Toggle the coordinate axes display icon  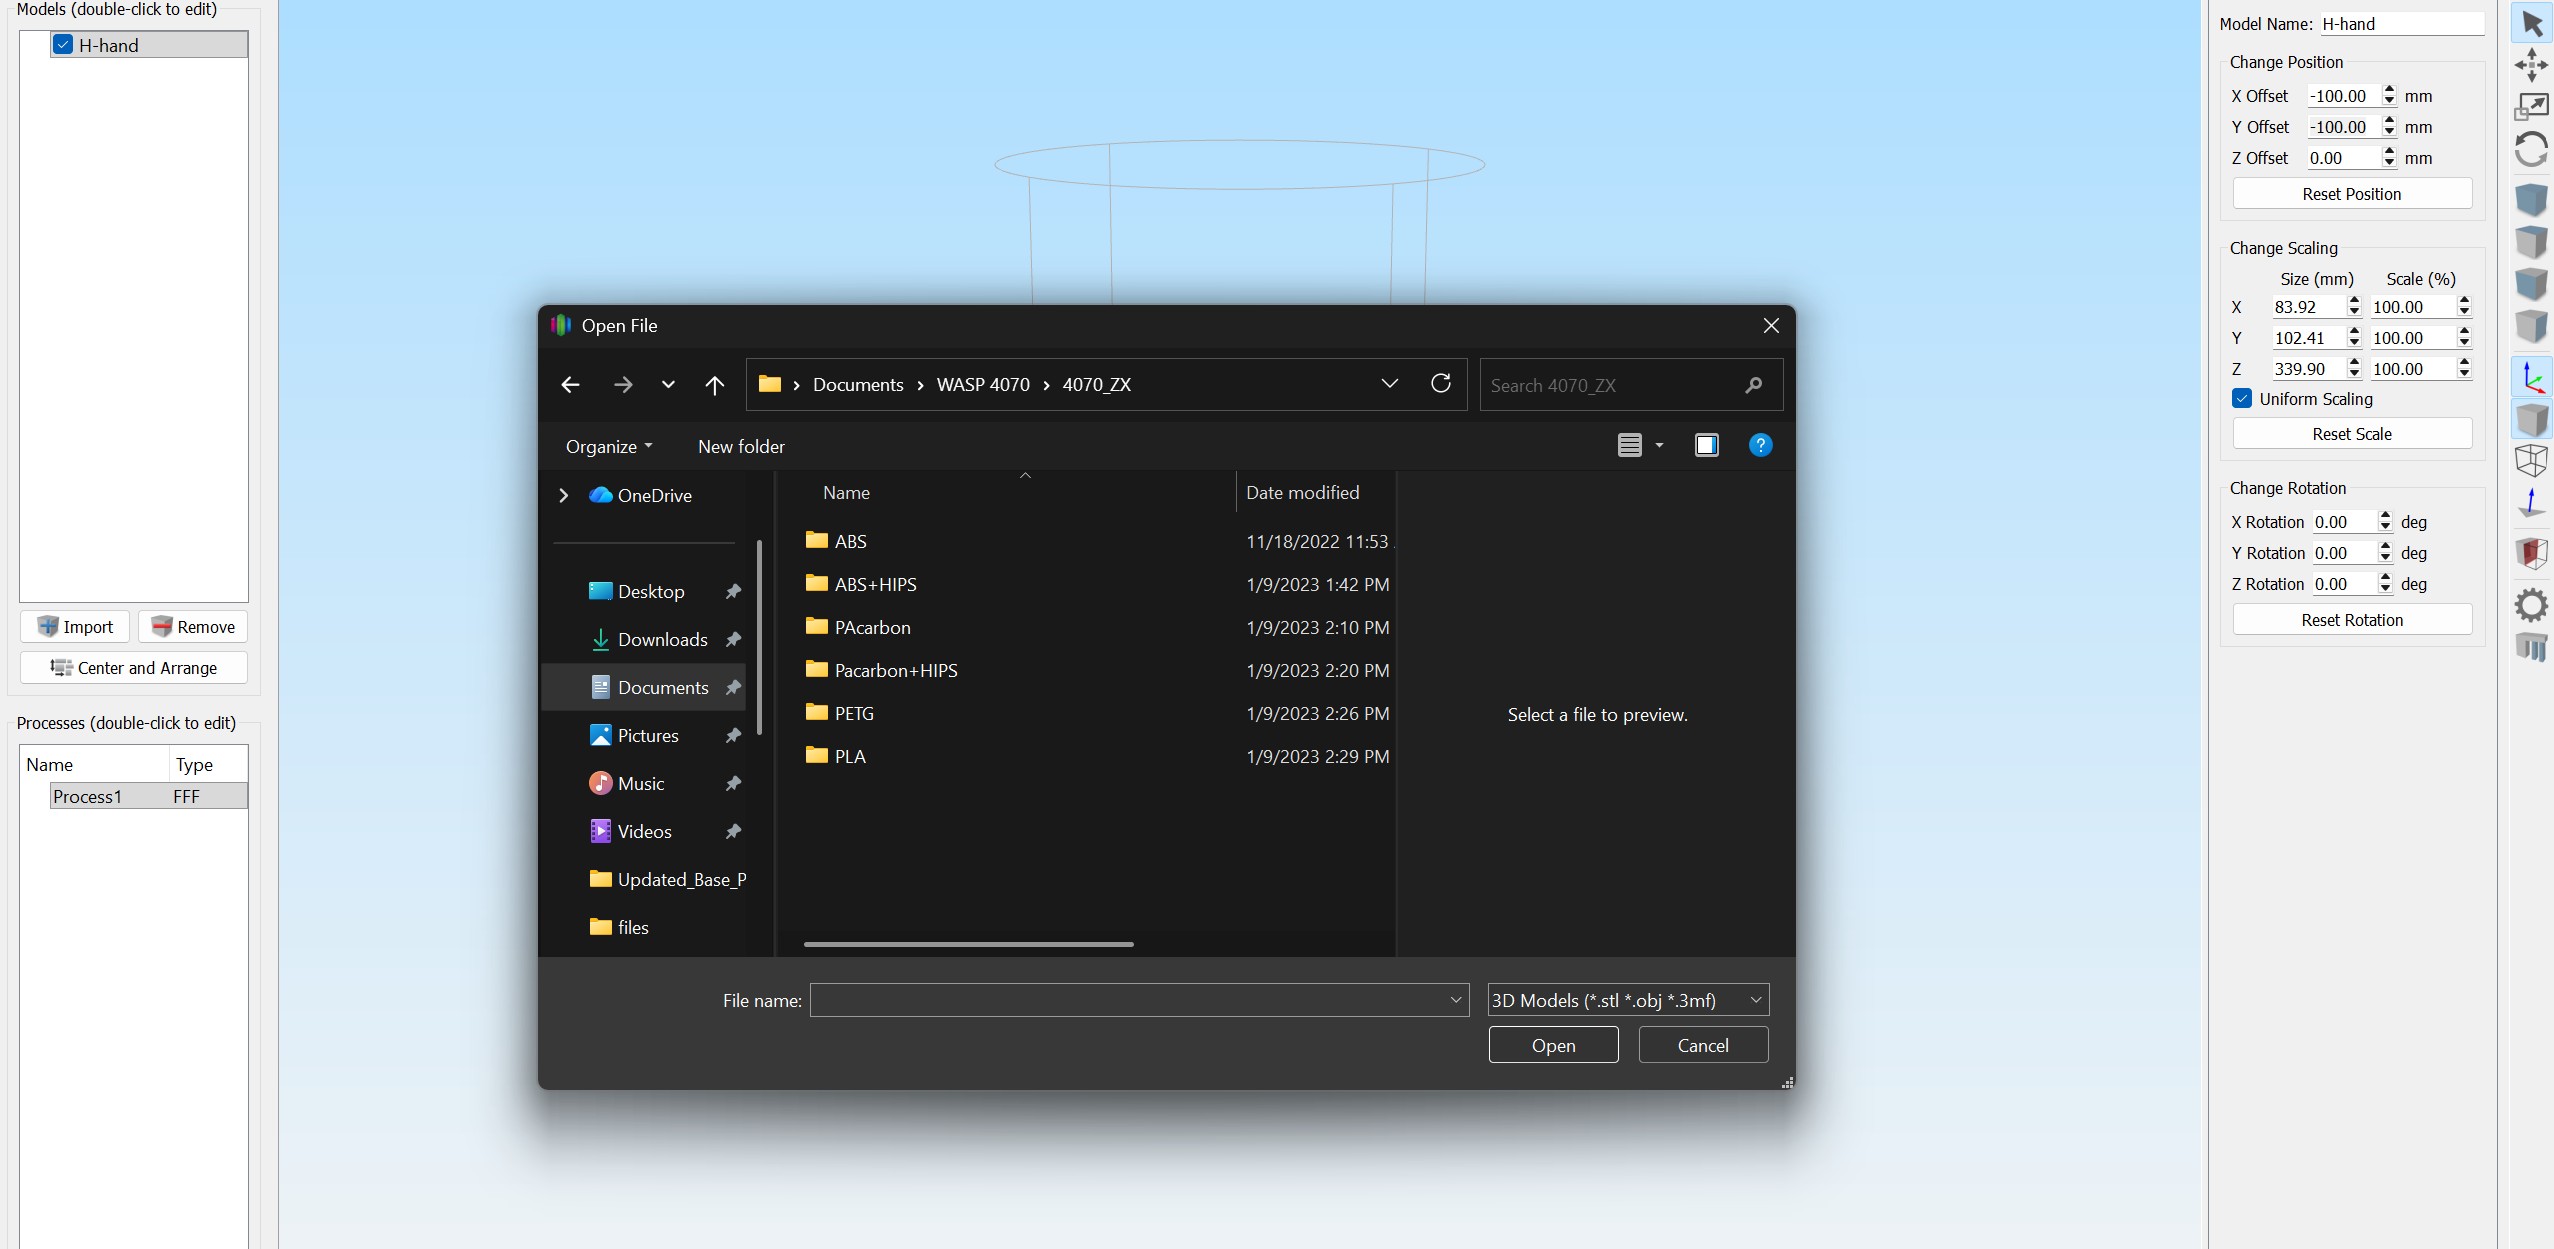[2532, 377]
